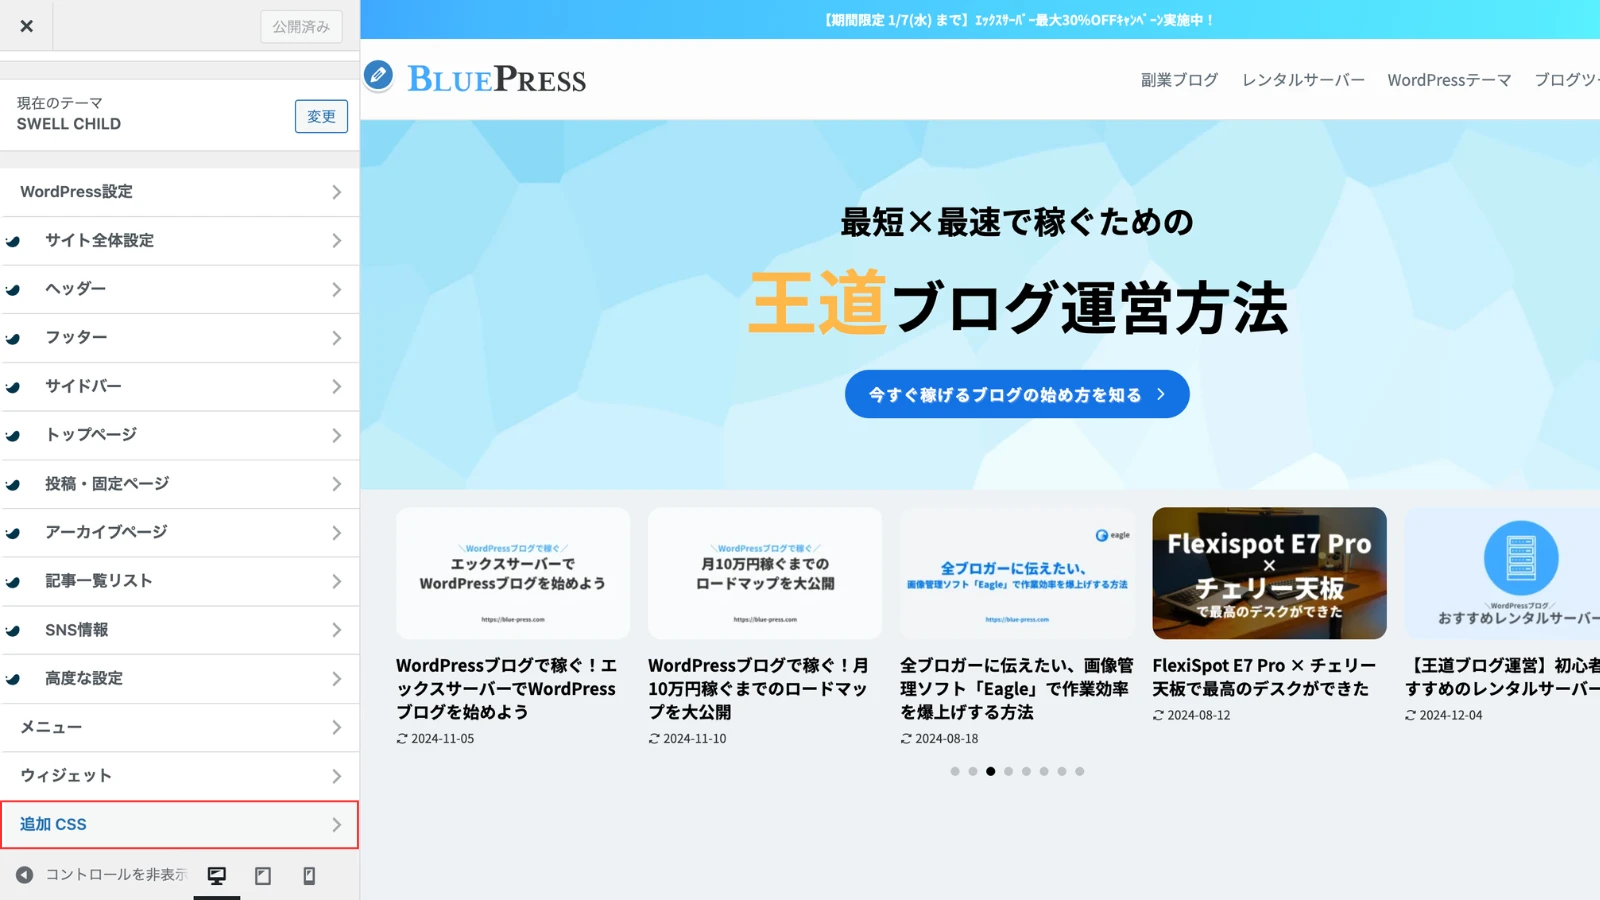Open the サイドバー settings panel
This screenshot has width=1600, height=900.
pyautogui.click(x=180, y=387)
